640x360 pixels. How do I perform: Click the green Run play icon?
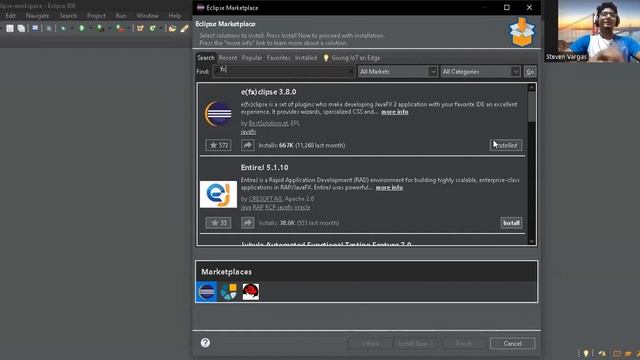pos(82,28)
